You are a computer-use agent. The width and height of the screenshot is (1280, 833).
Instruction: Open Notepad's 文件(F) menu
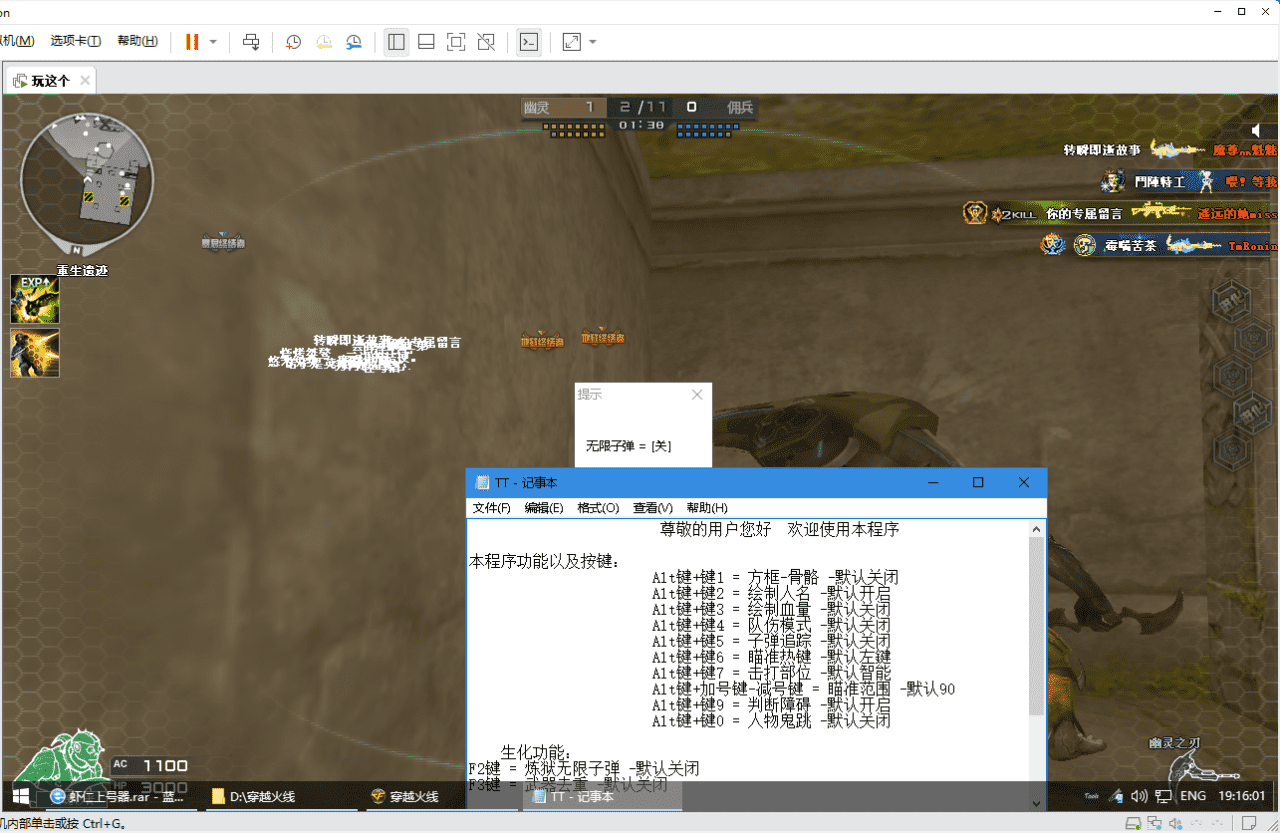click(491, 508)
